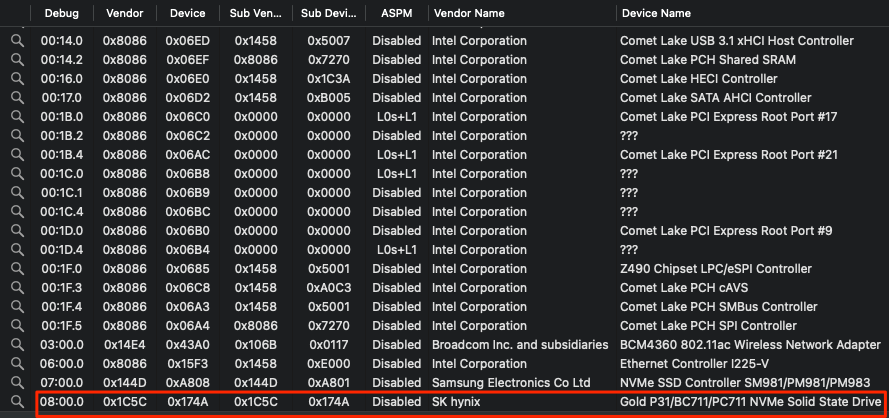Viewport: 889px width, 418px height.
Task: Click device ID 0x06ED cell
Action: [188, 41]
